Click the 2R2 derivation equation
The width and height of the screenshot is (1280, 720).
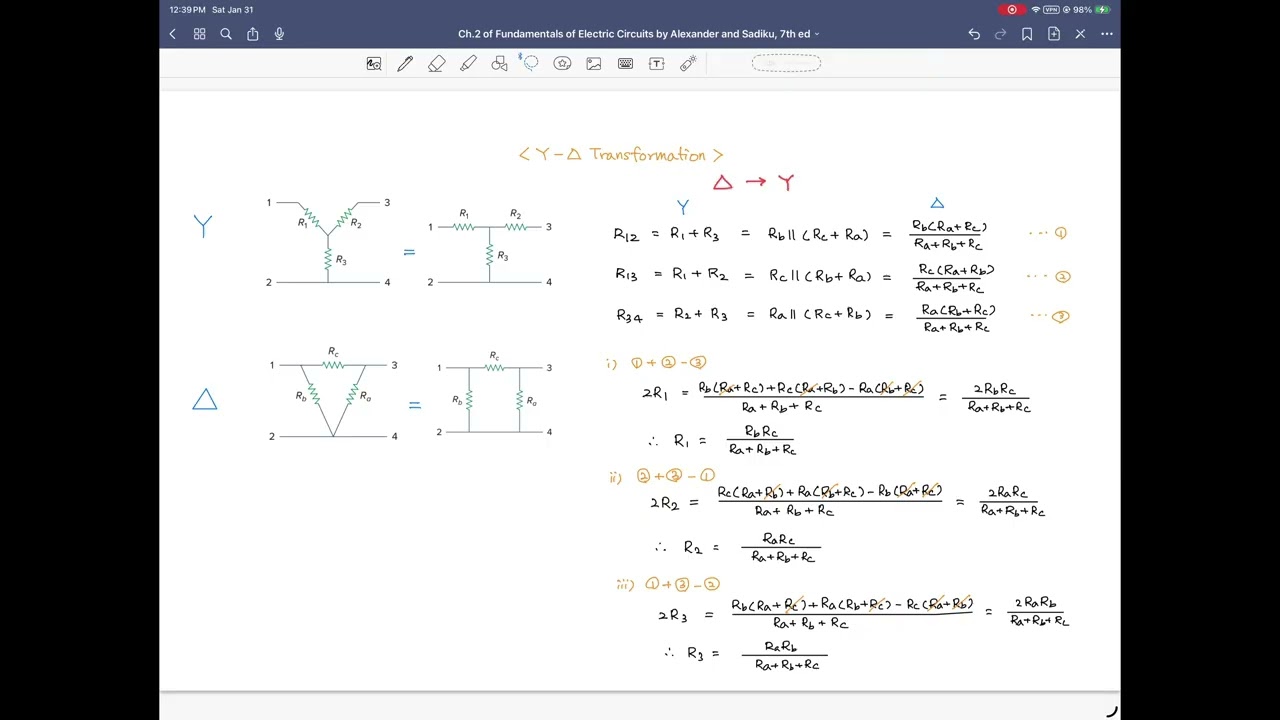(848, 501)
